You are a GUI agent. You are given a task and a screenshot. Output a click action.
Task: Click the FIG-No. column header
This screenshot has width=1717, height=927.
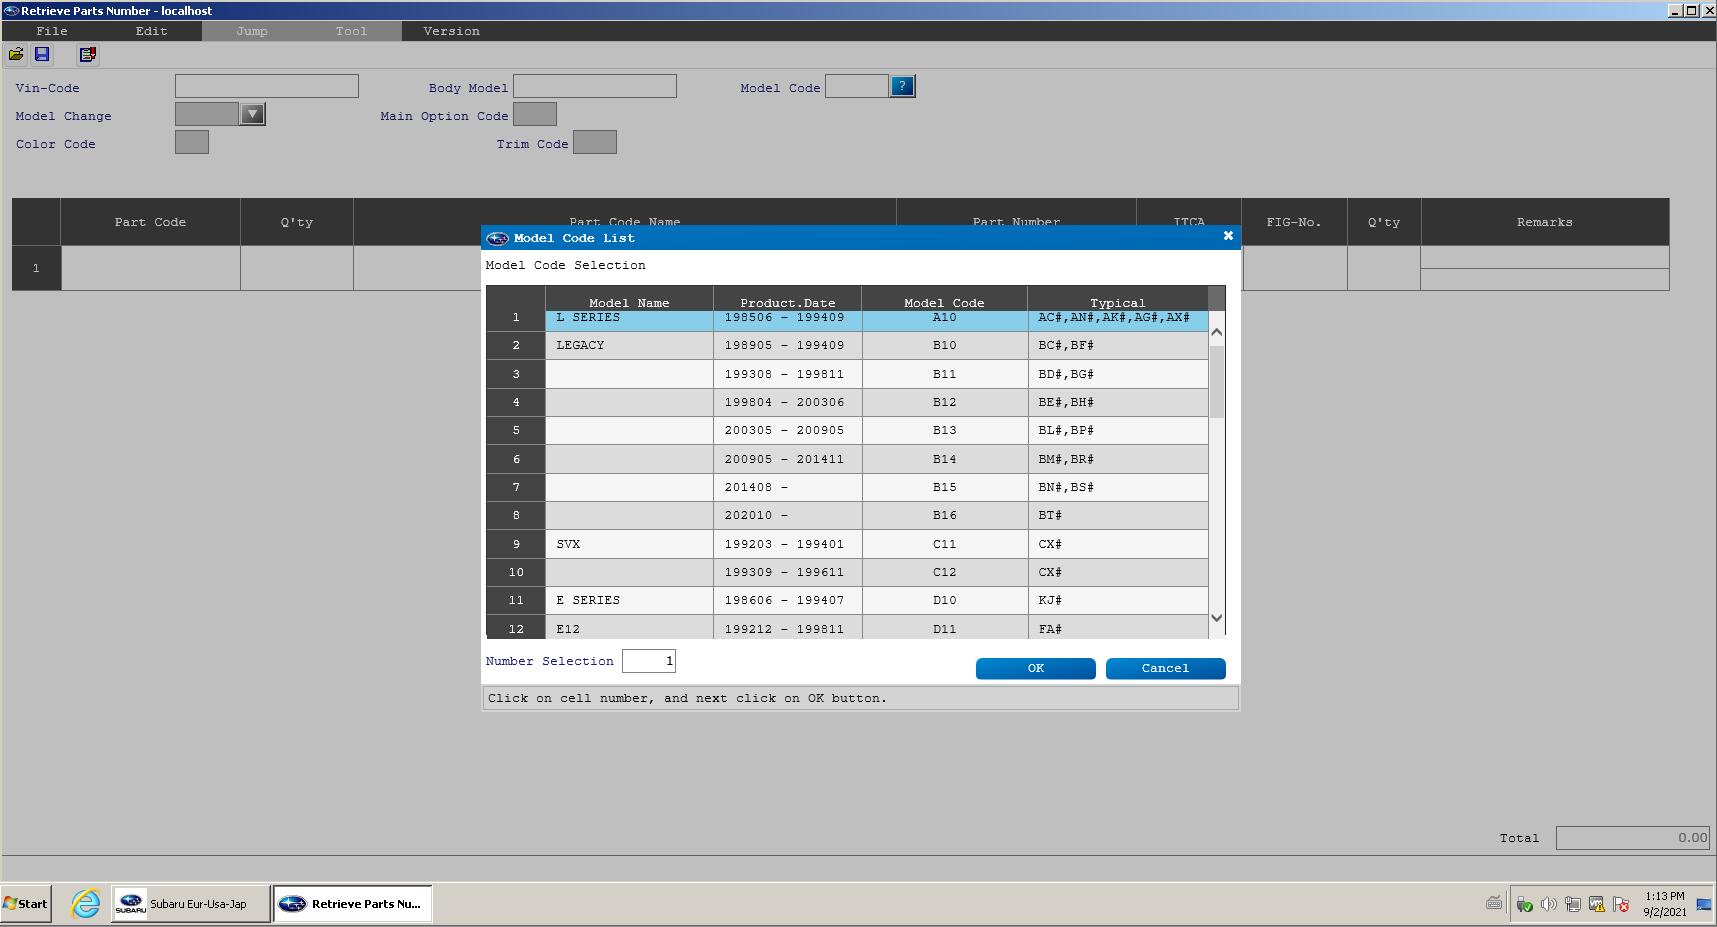(1294, 222)
